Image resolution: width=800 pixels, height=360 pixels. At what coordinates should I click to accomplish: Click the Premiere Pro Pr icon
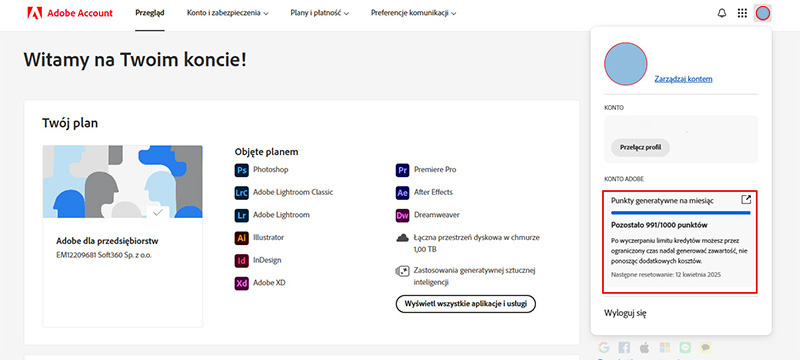403,170
